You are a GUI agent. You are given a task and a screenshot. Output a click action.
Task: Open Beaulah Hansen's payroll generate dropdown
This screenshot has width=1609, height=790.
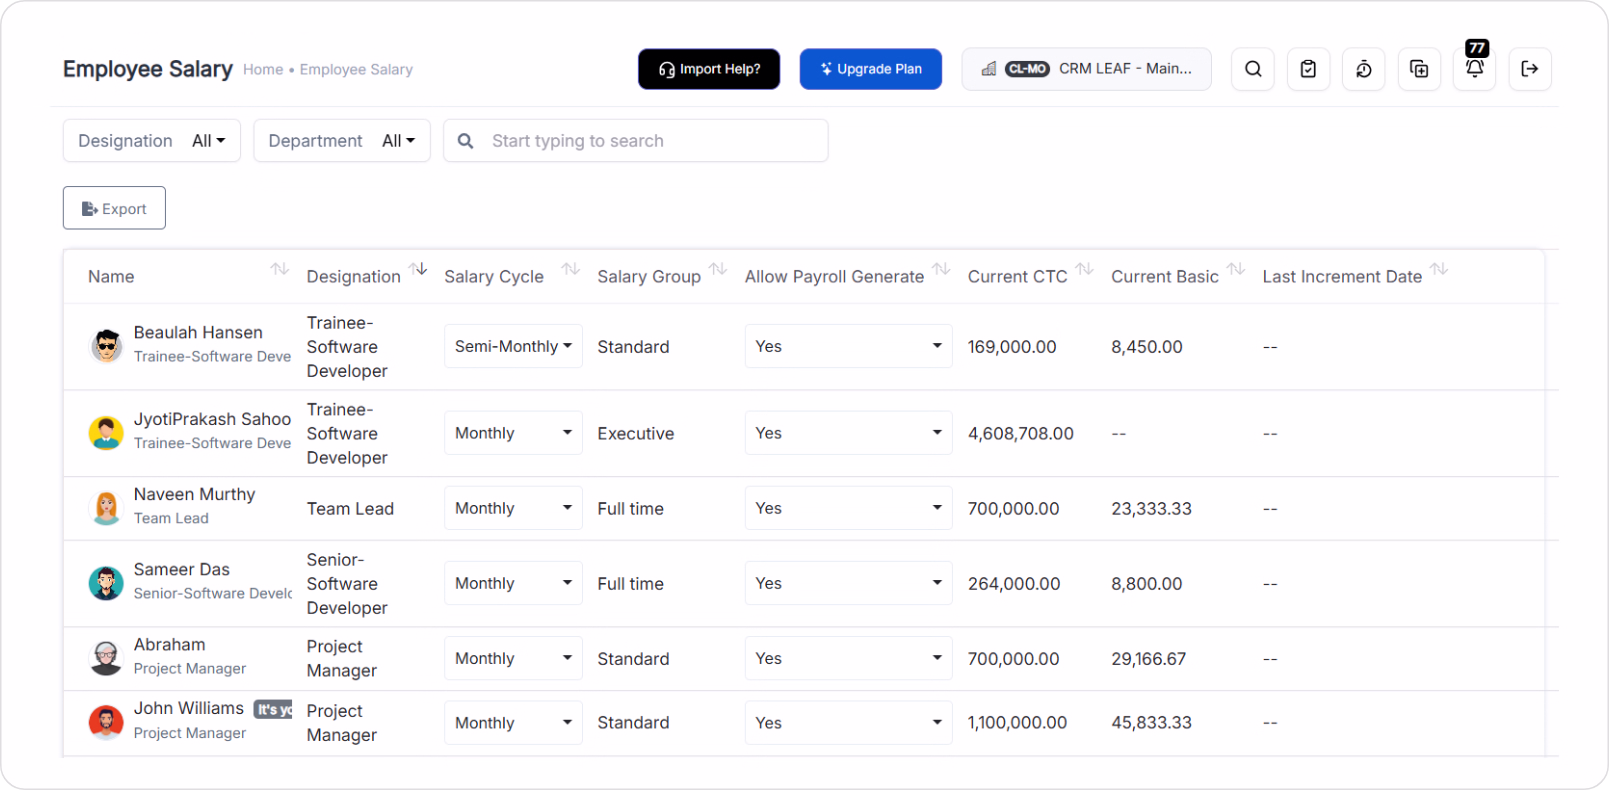click(848, 346)
